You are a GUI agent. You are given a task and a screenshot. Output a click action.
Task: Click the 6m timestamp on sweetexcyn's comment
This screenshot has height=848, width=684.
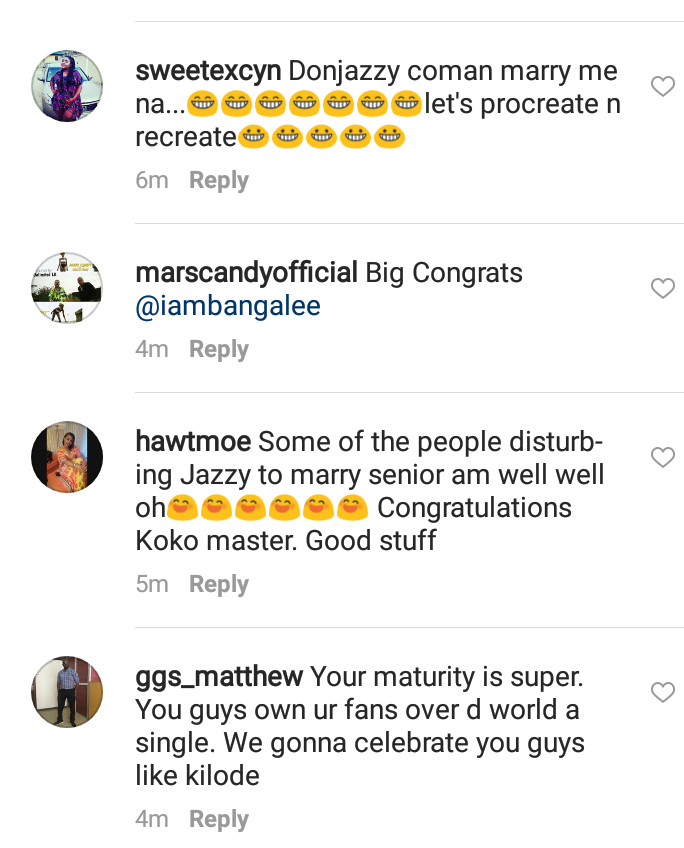tap(152, 181)
